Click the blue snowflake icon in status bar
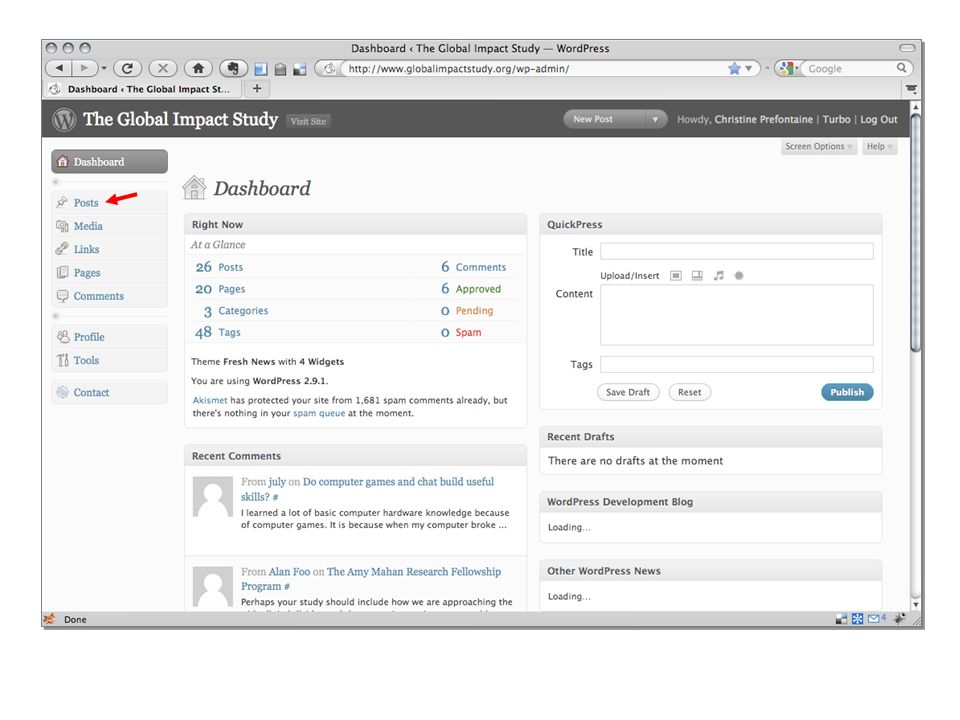This screenshot has height=720, width=960. tap(857, 619)
